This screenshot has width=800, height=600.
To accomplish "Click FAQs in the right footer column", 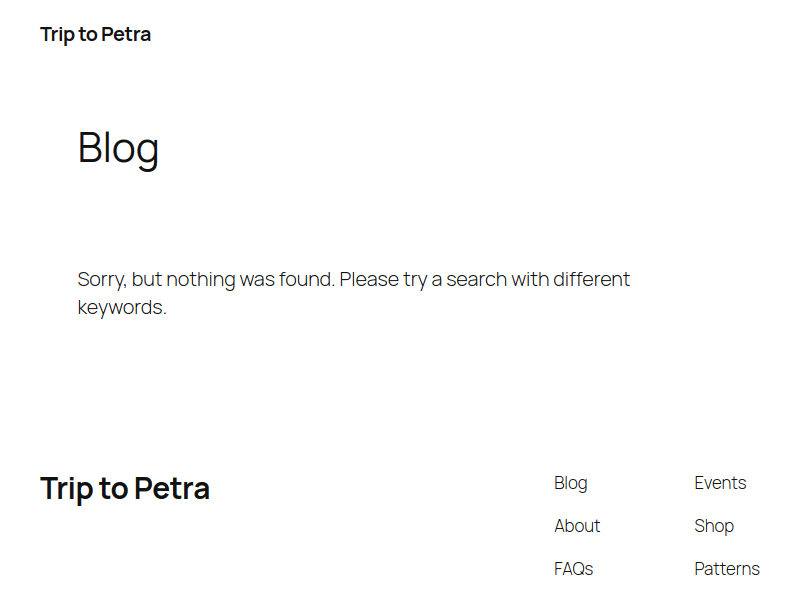I will click(x=573, y=568).
